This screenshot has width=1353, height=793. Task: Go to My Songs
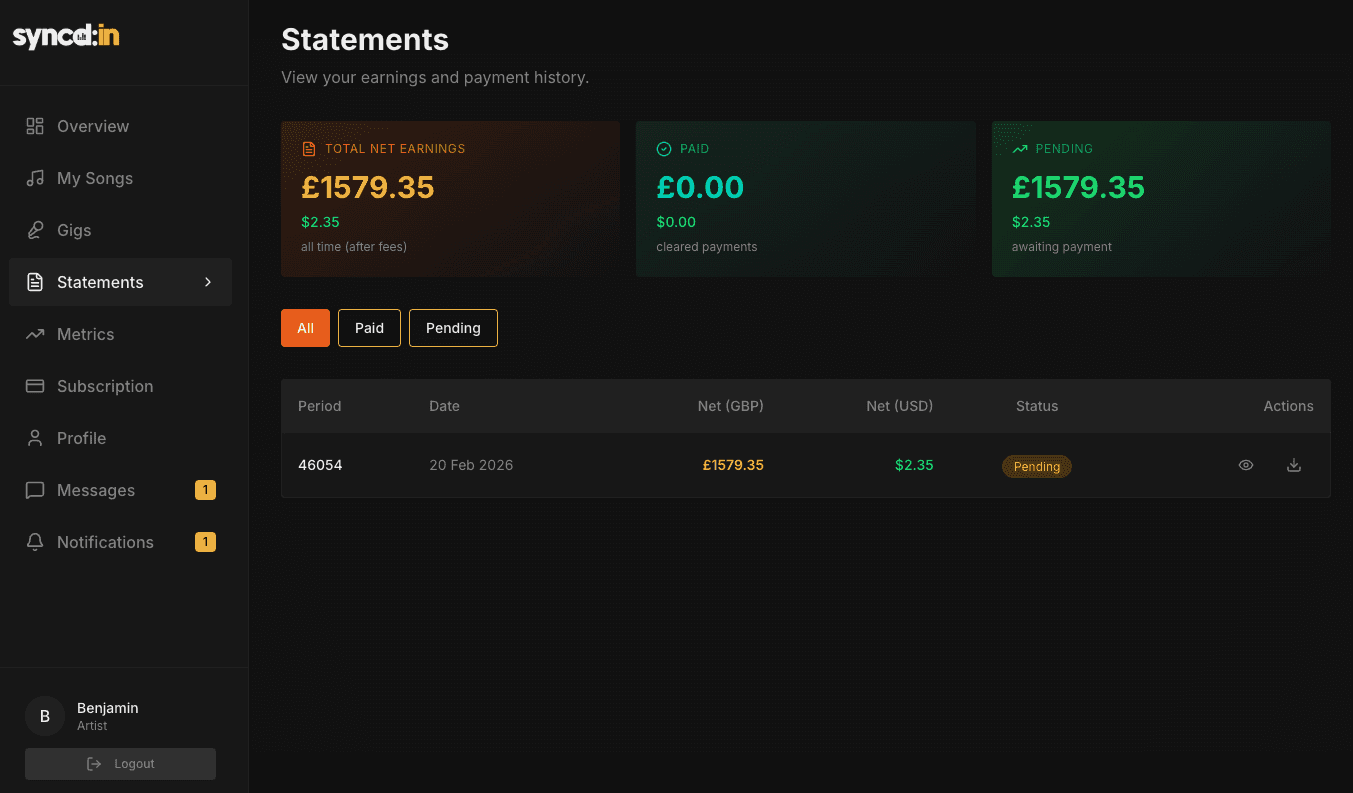pos(120,178)
